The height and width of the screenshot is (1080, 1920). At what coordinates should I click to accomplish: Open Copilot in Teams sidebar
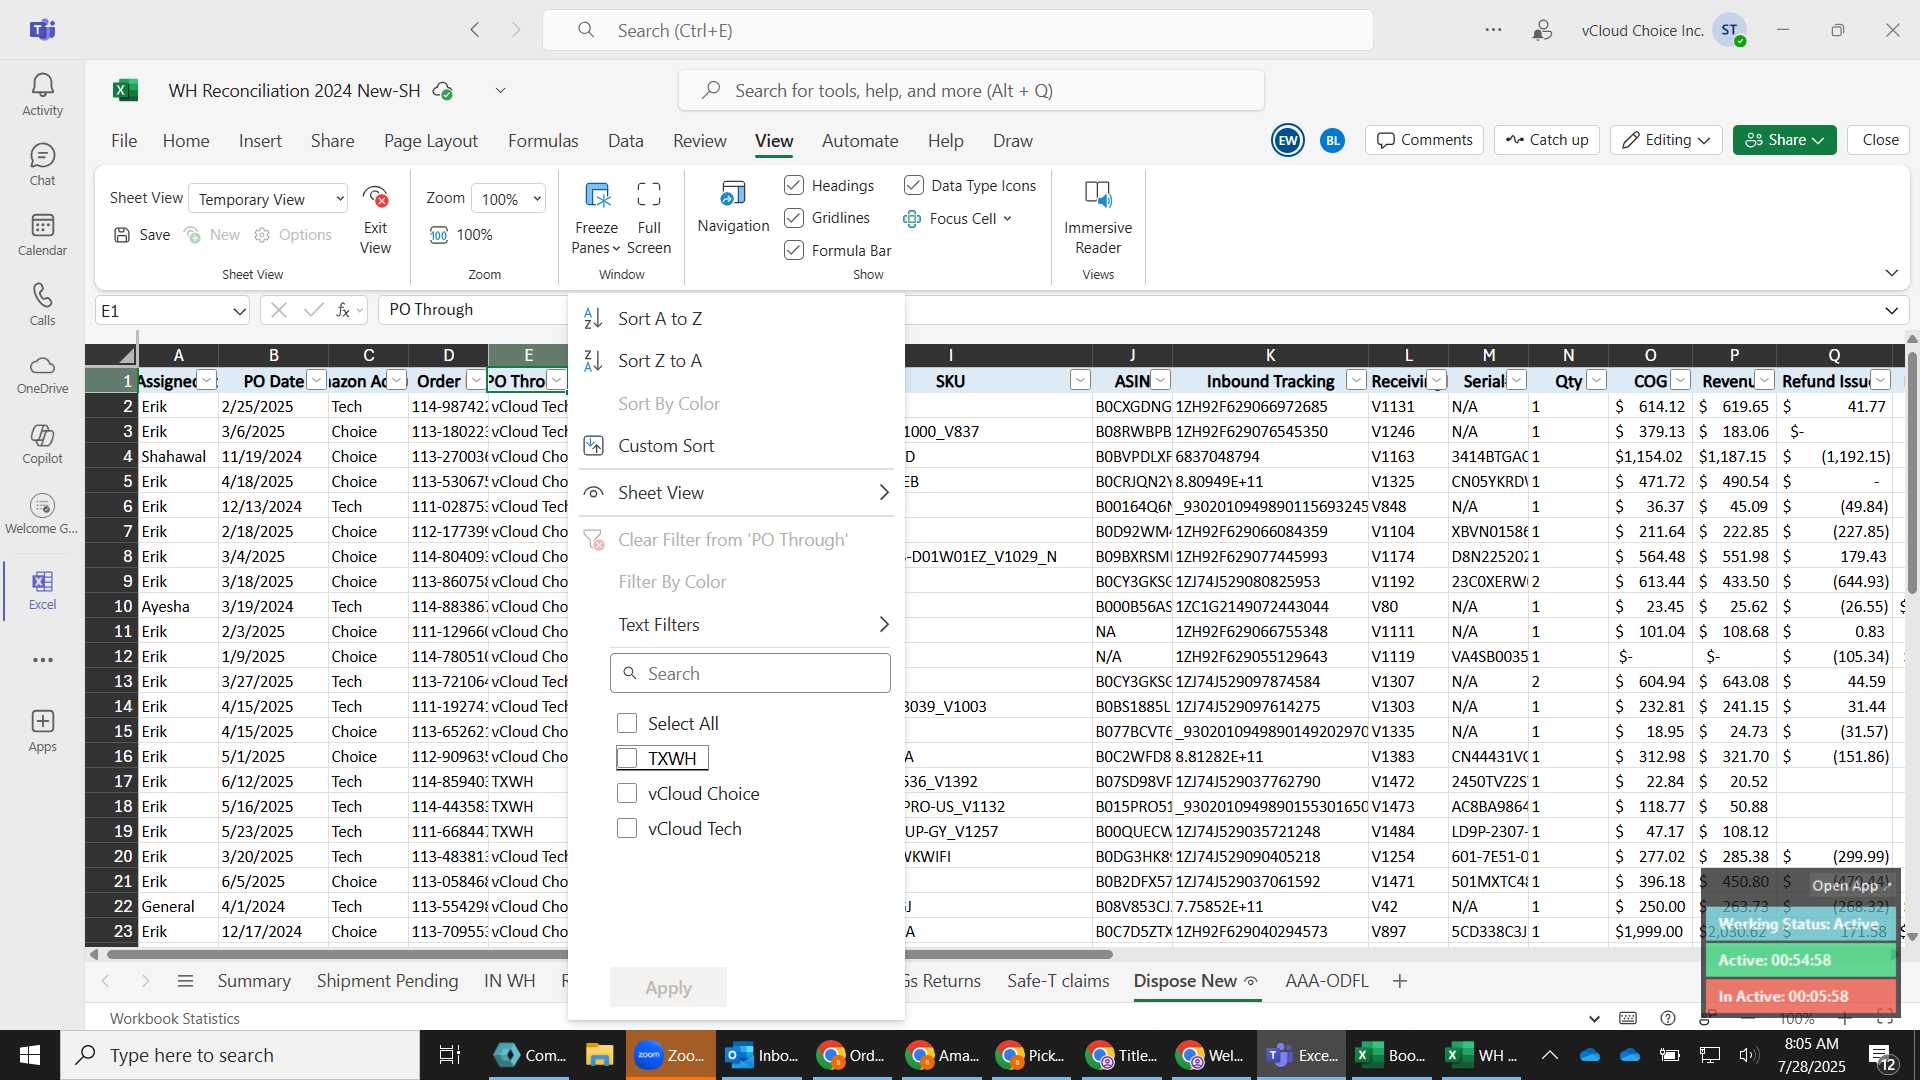(42, 444)
